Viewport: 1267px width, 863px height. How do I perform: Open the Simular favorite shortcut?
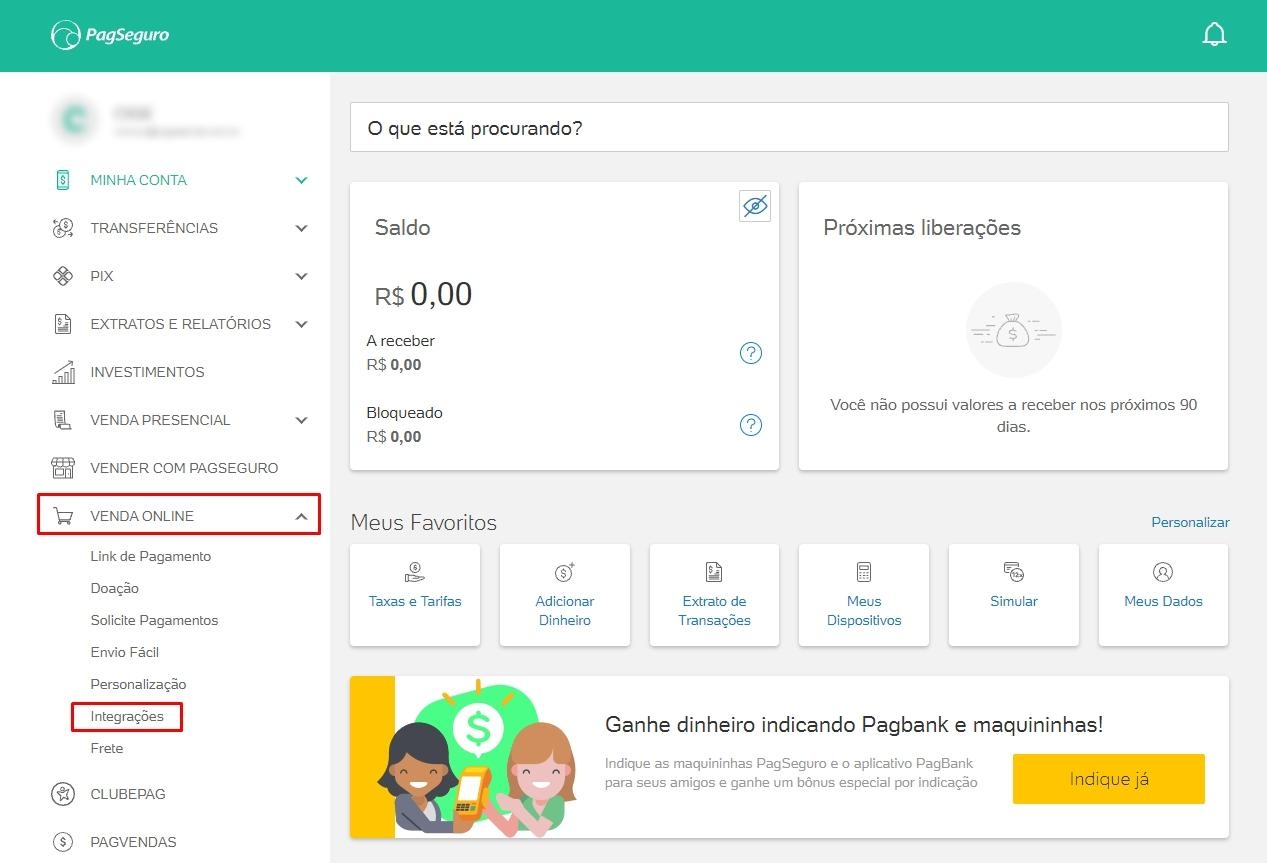pos(1013,594)
